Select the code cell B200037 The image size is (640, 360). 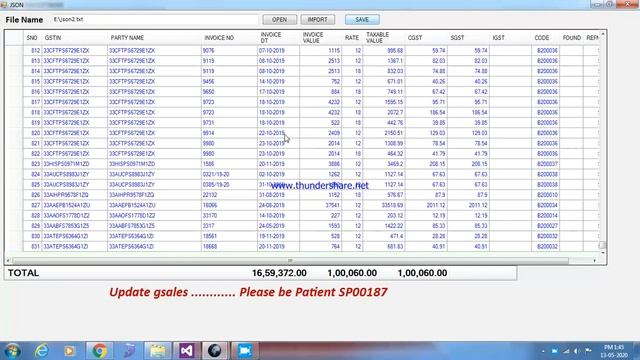(x=545, y=164)
